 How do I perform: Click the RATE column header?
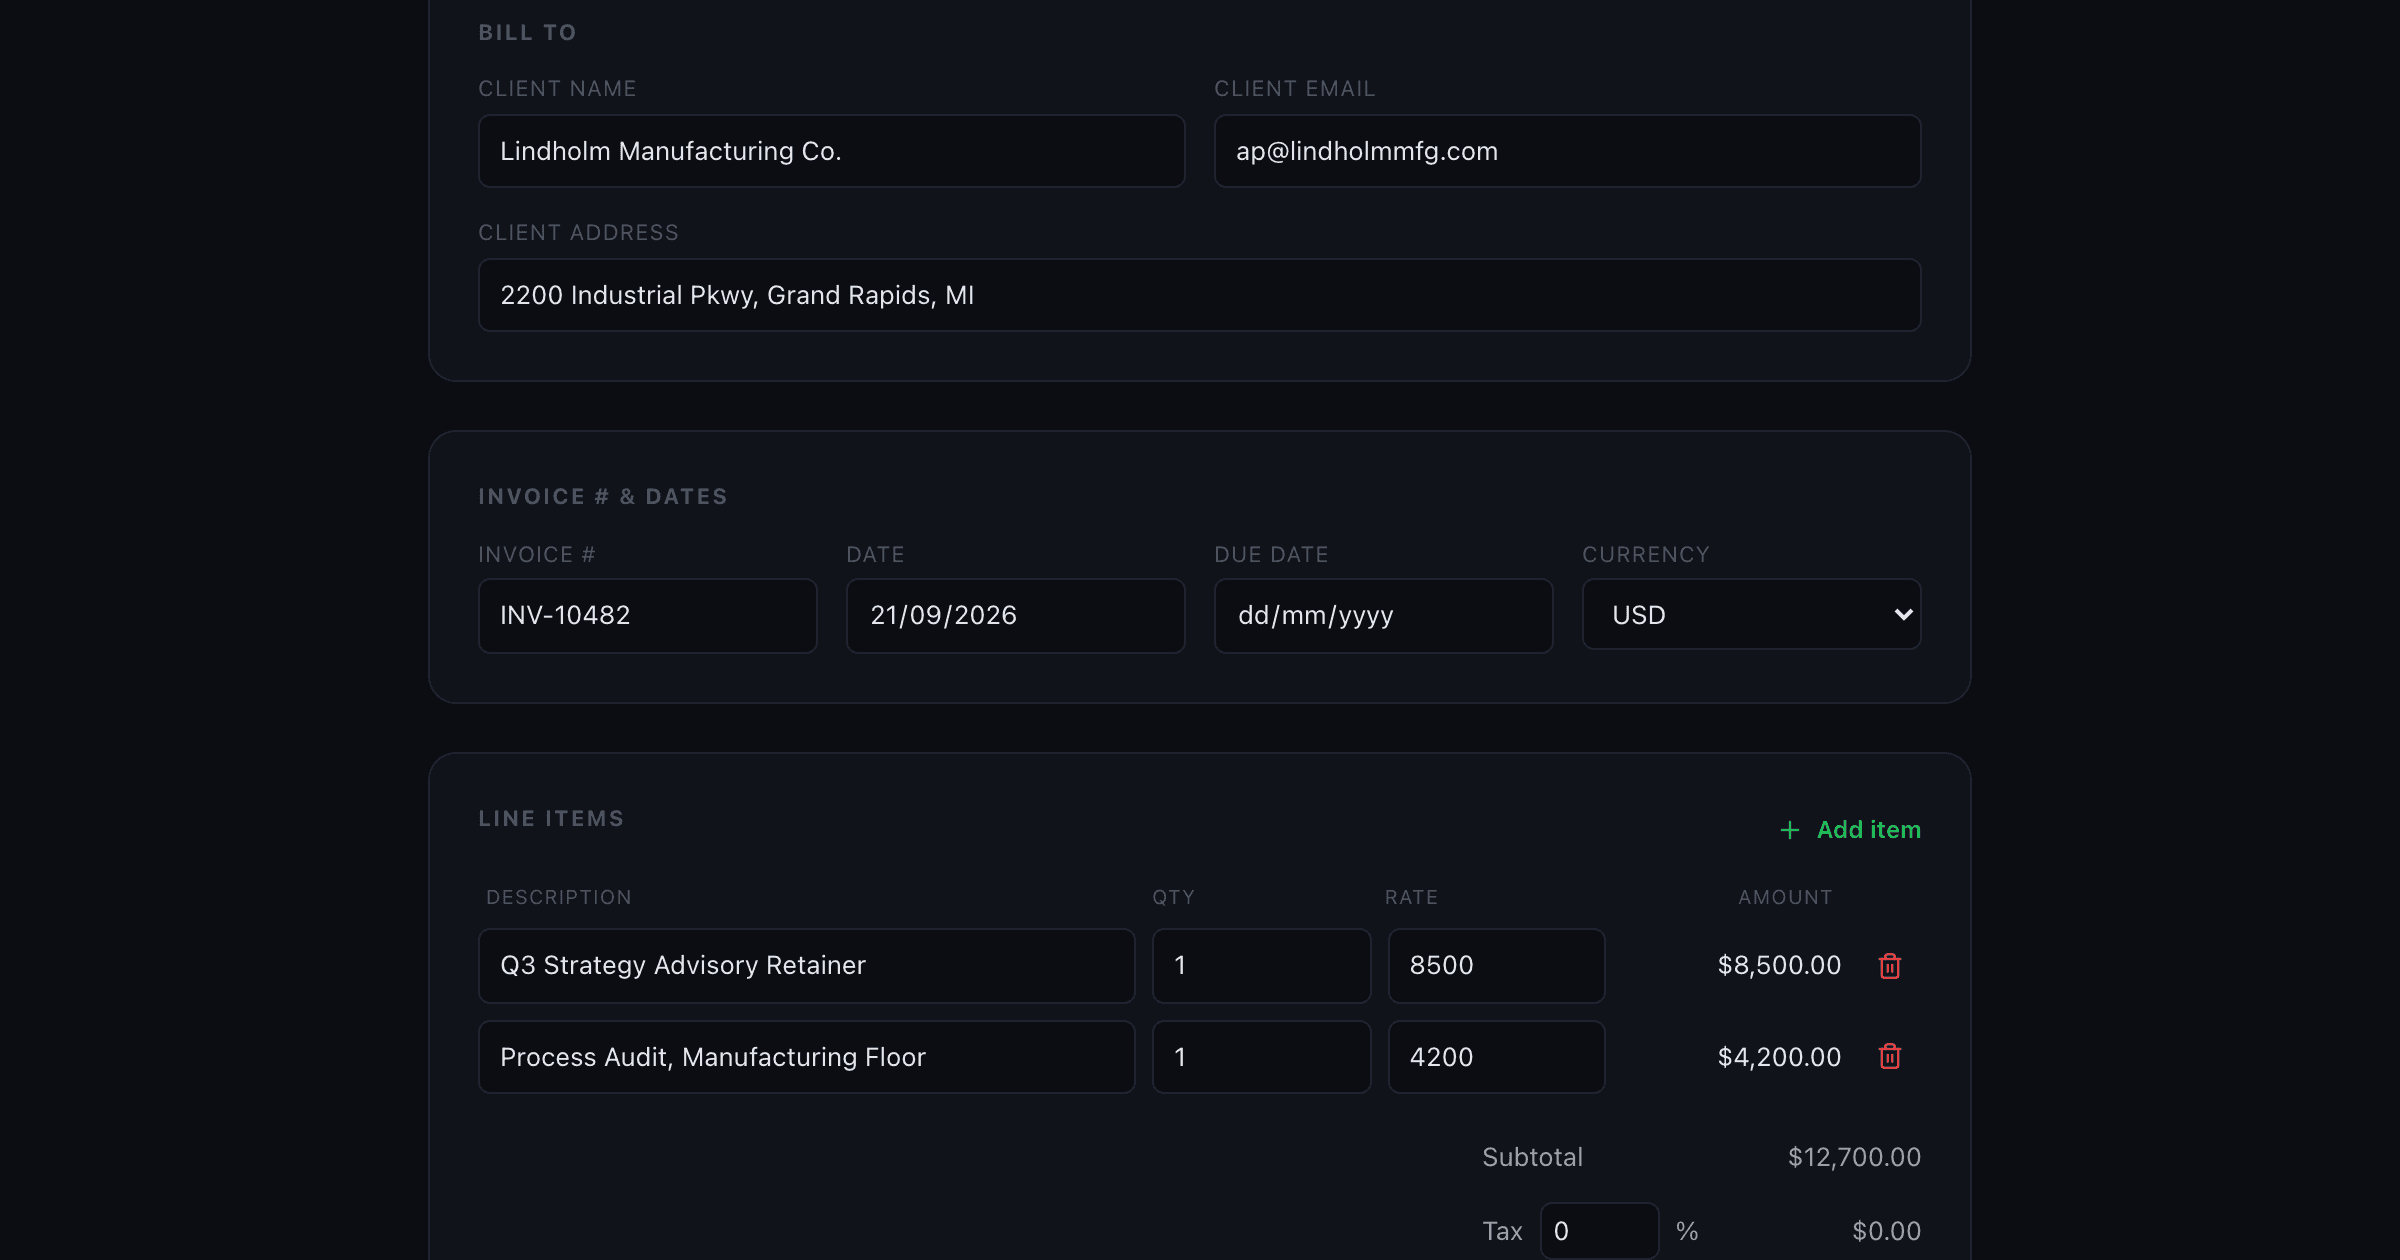(1411, 897)
